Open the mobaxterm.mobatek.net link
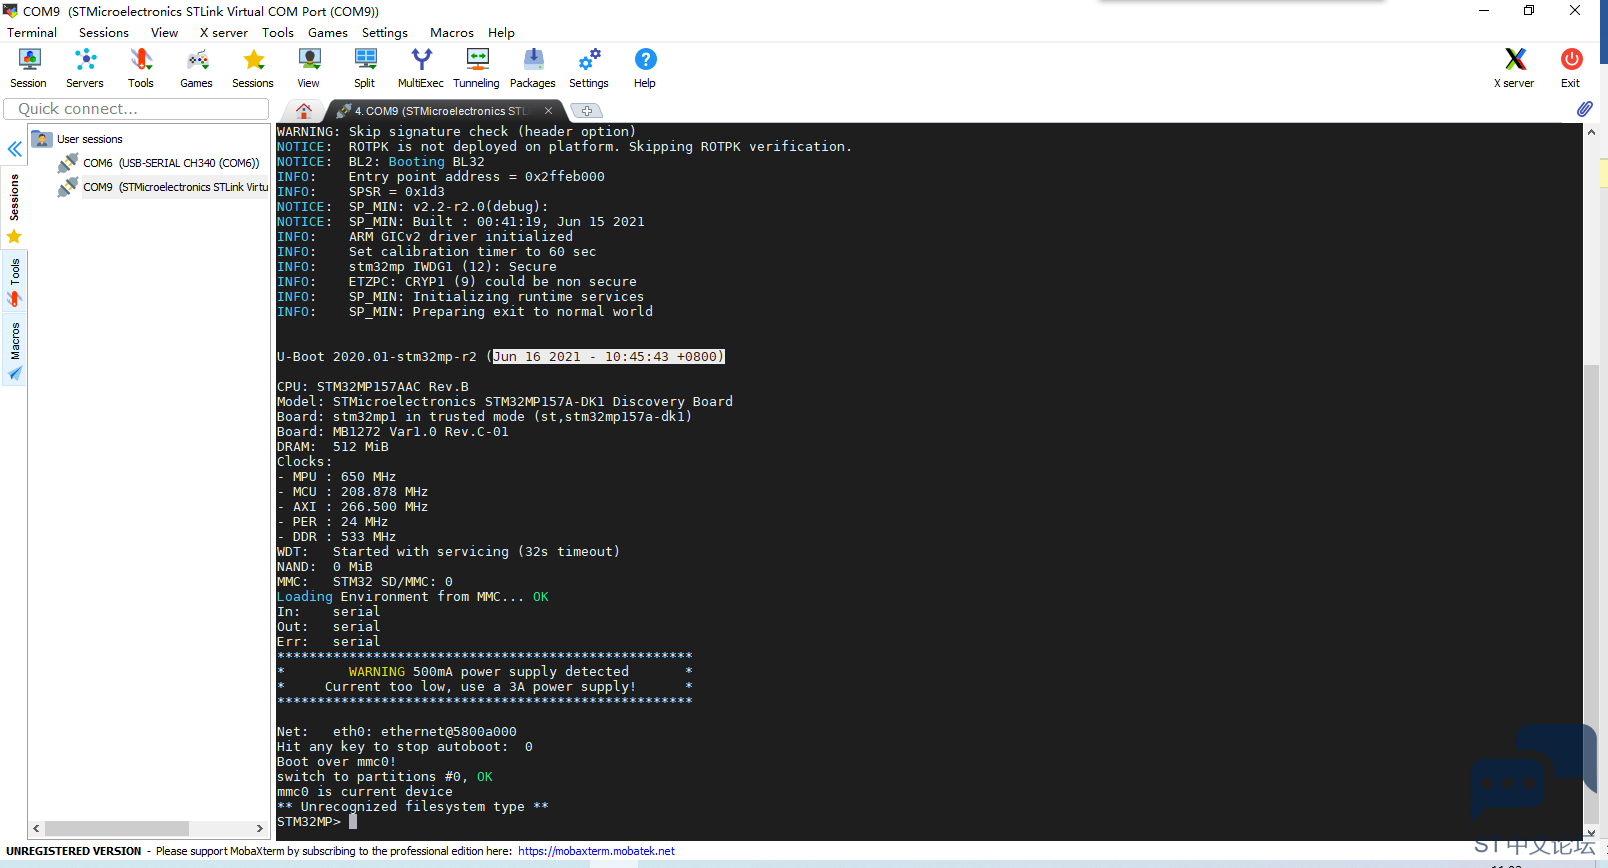 pyautogui.click(x=596, y=851)
